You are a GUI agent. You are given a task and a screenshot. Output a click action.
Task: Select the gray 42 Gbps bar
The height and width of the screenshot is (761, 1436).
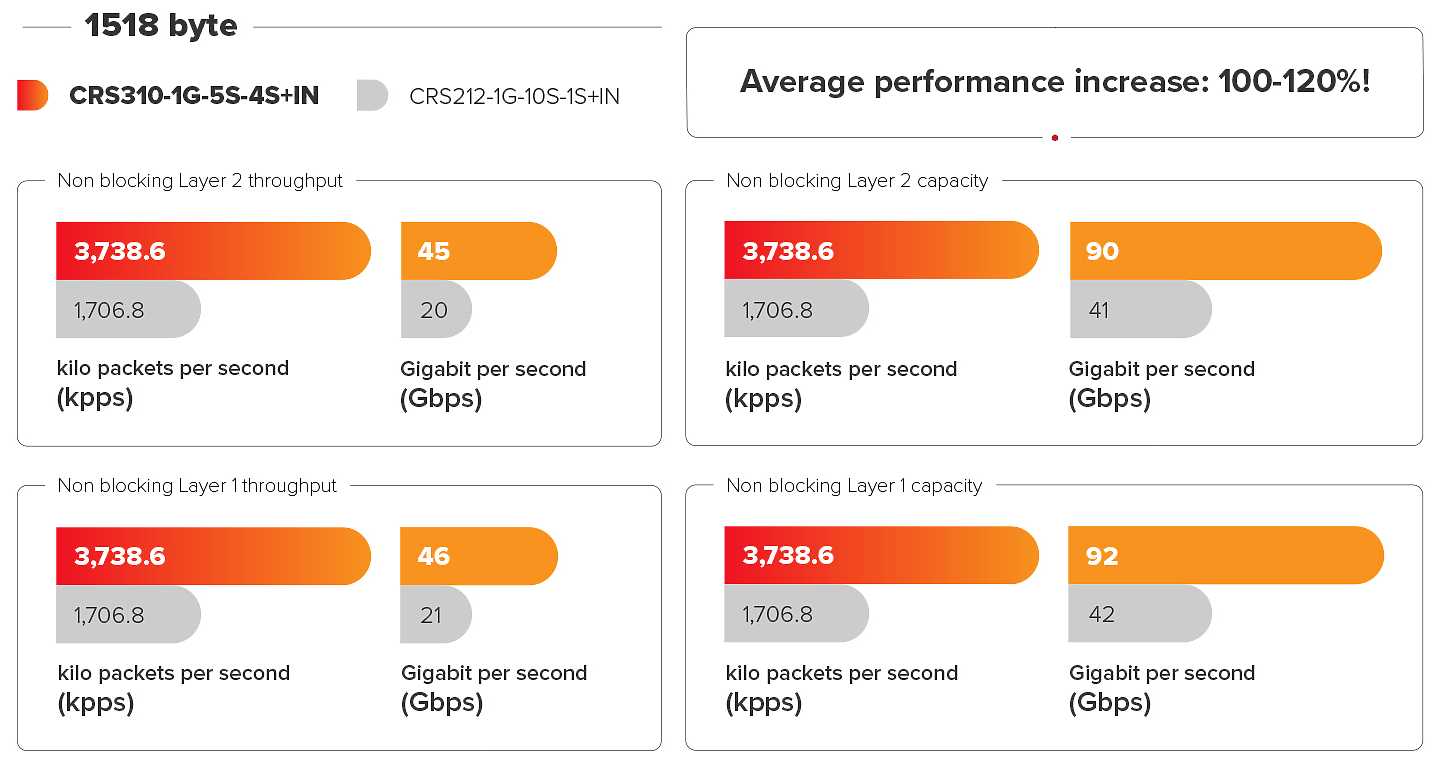pyautogui.click(x=1139, y=614)
